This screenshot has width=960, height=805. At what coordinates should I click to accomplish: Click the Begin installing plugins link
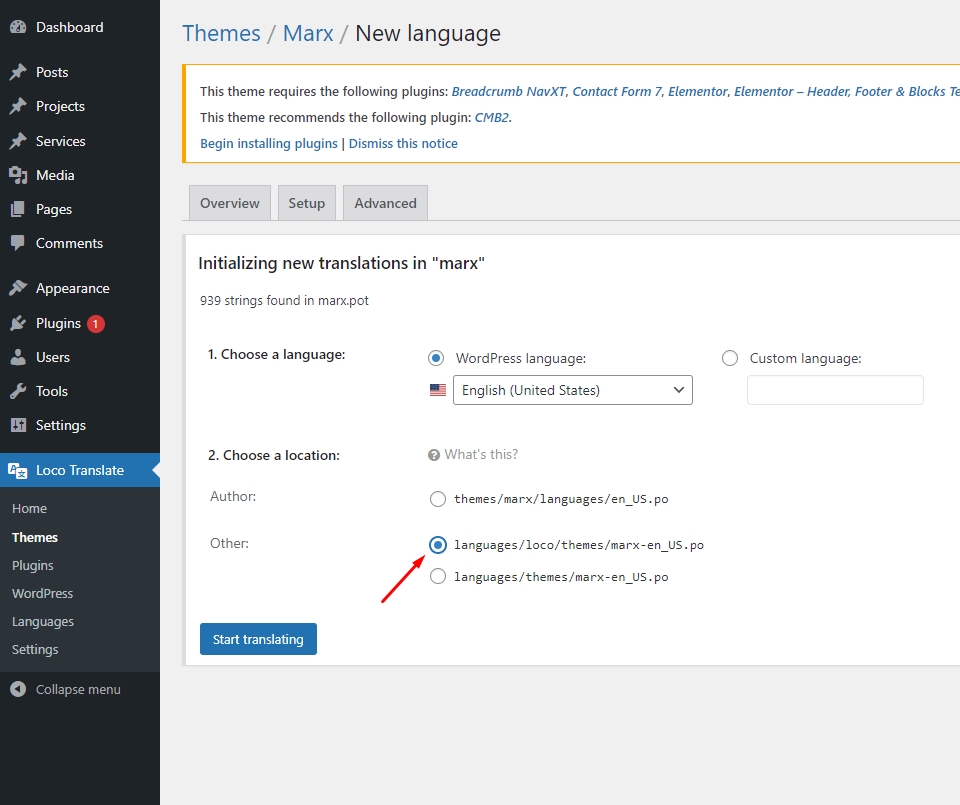click(269, 143)
